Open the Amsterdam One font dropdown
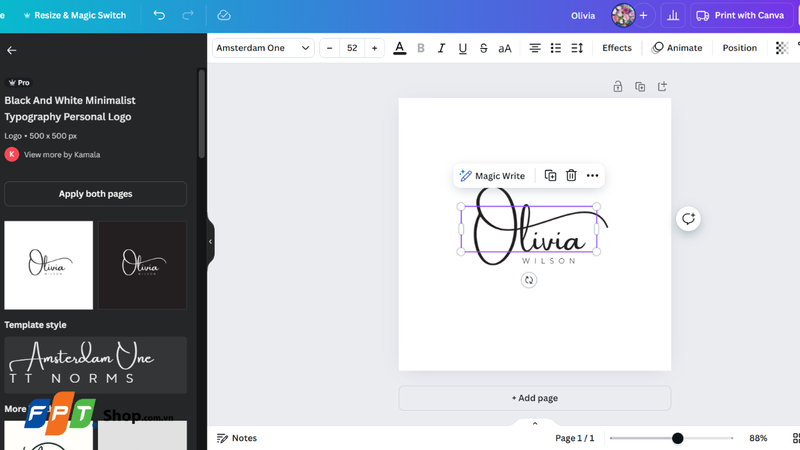 pos(264,48)
